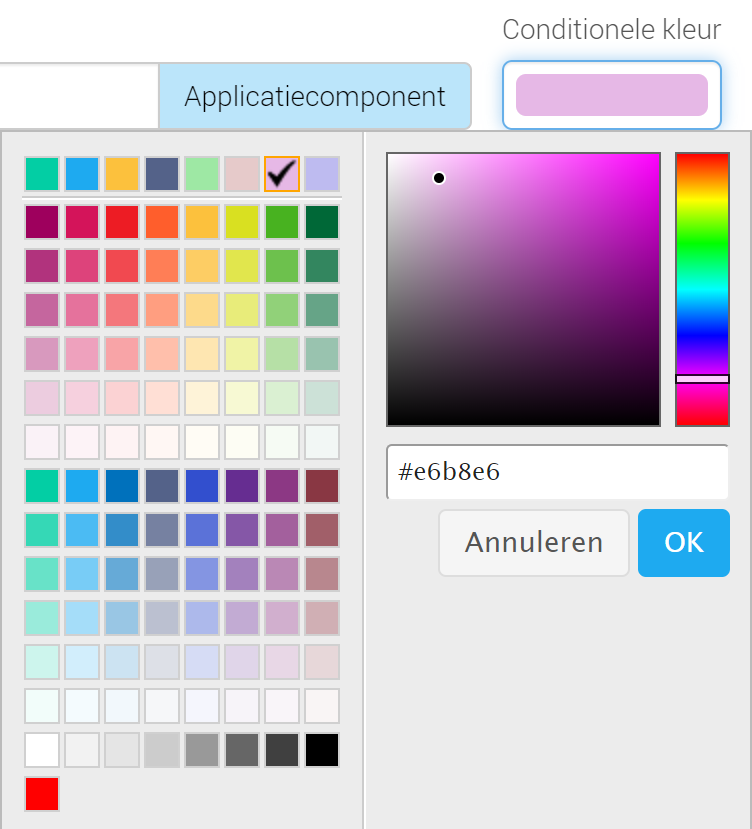Select the black swatch in grayscale row
Image resolution: width=752 pixels, height=829 pixels.
pos(322,750)
